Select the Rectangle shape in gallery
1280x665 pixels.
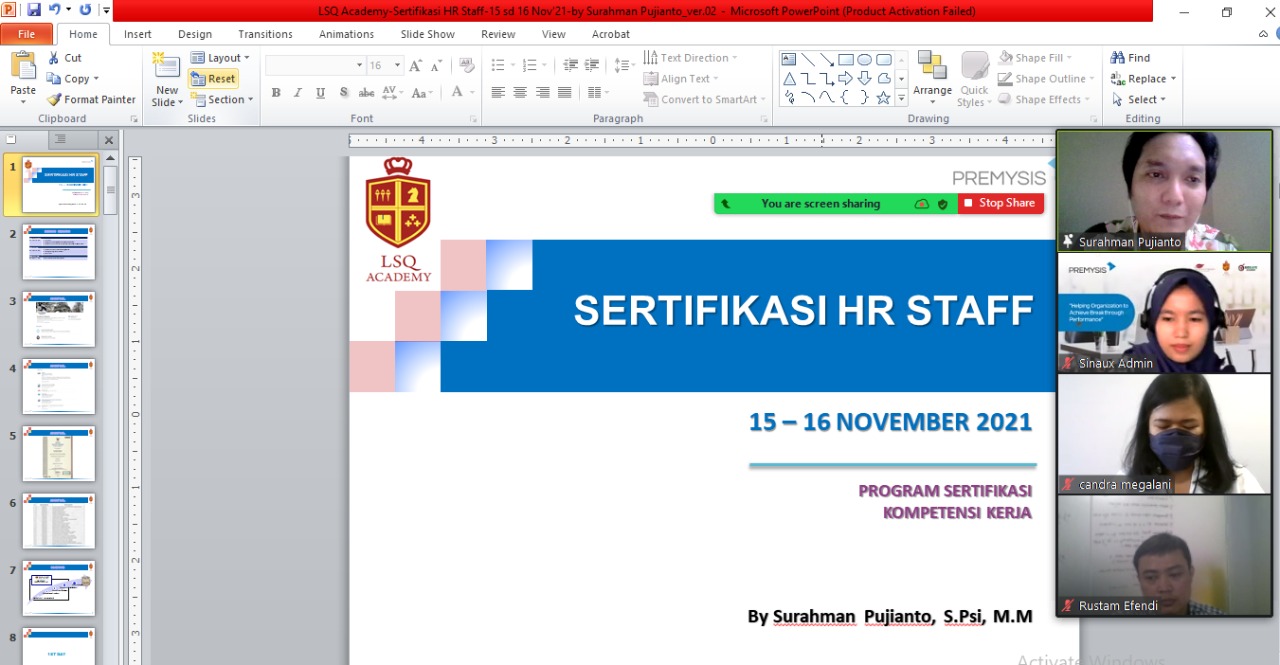click(845, 59)
